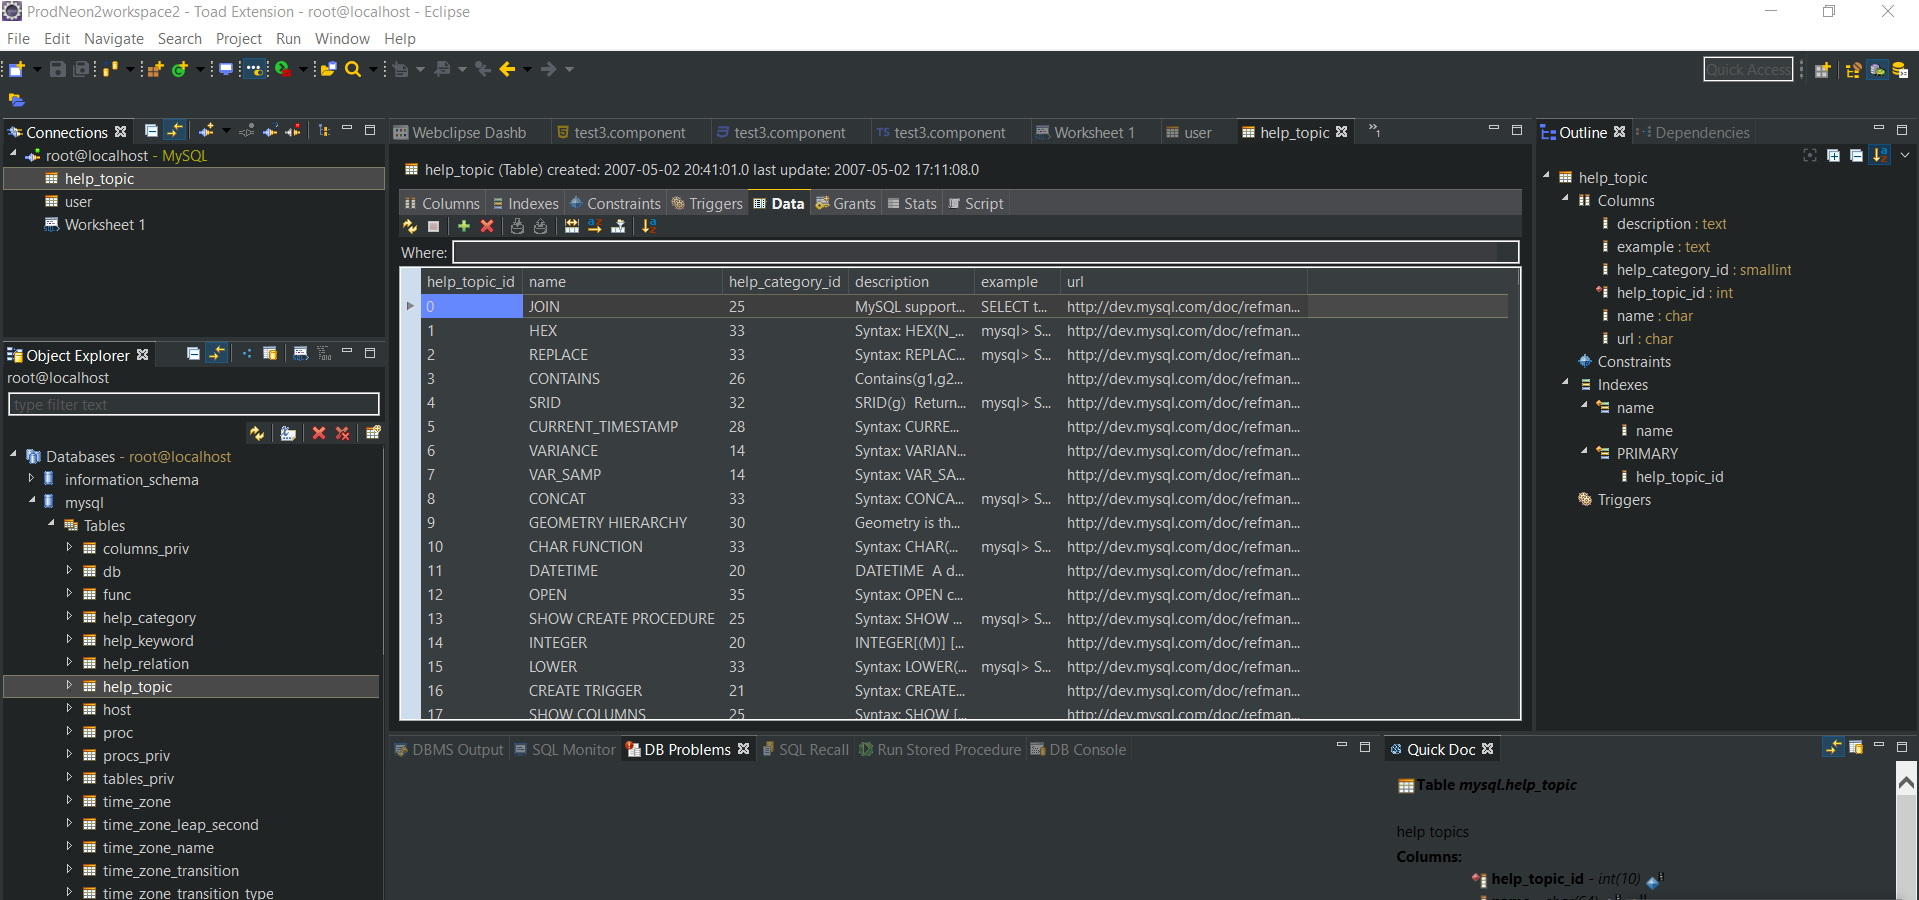Open the Navigate menu
The image size is (1919, 900).
tap(114, 39)
